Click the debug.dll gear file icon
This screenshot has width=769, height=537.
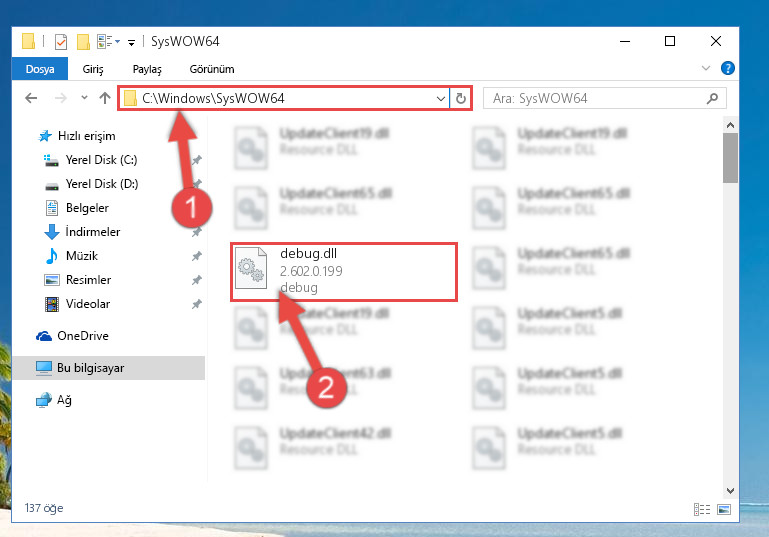(251, 268)
